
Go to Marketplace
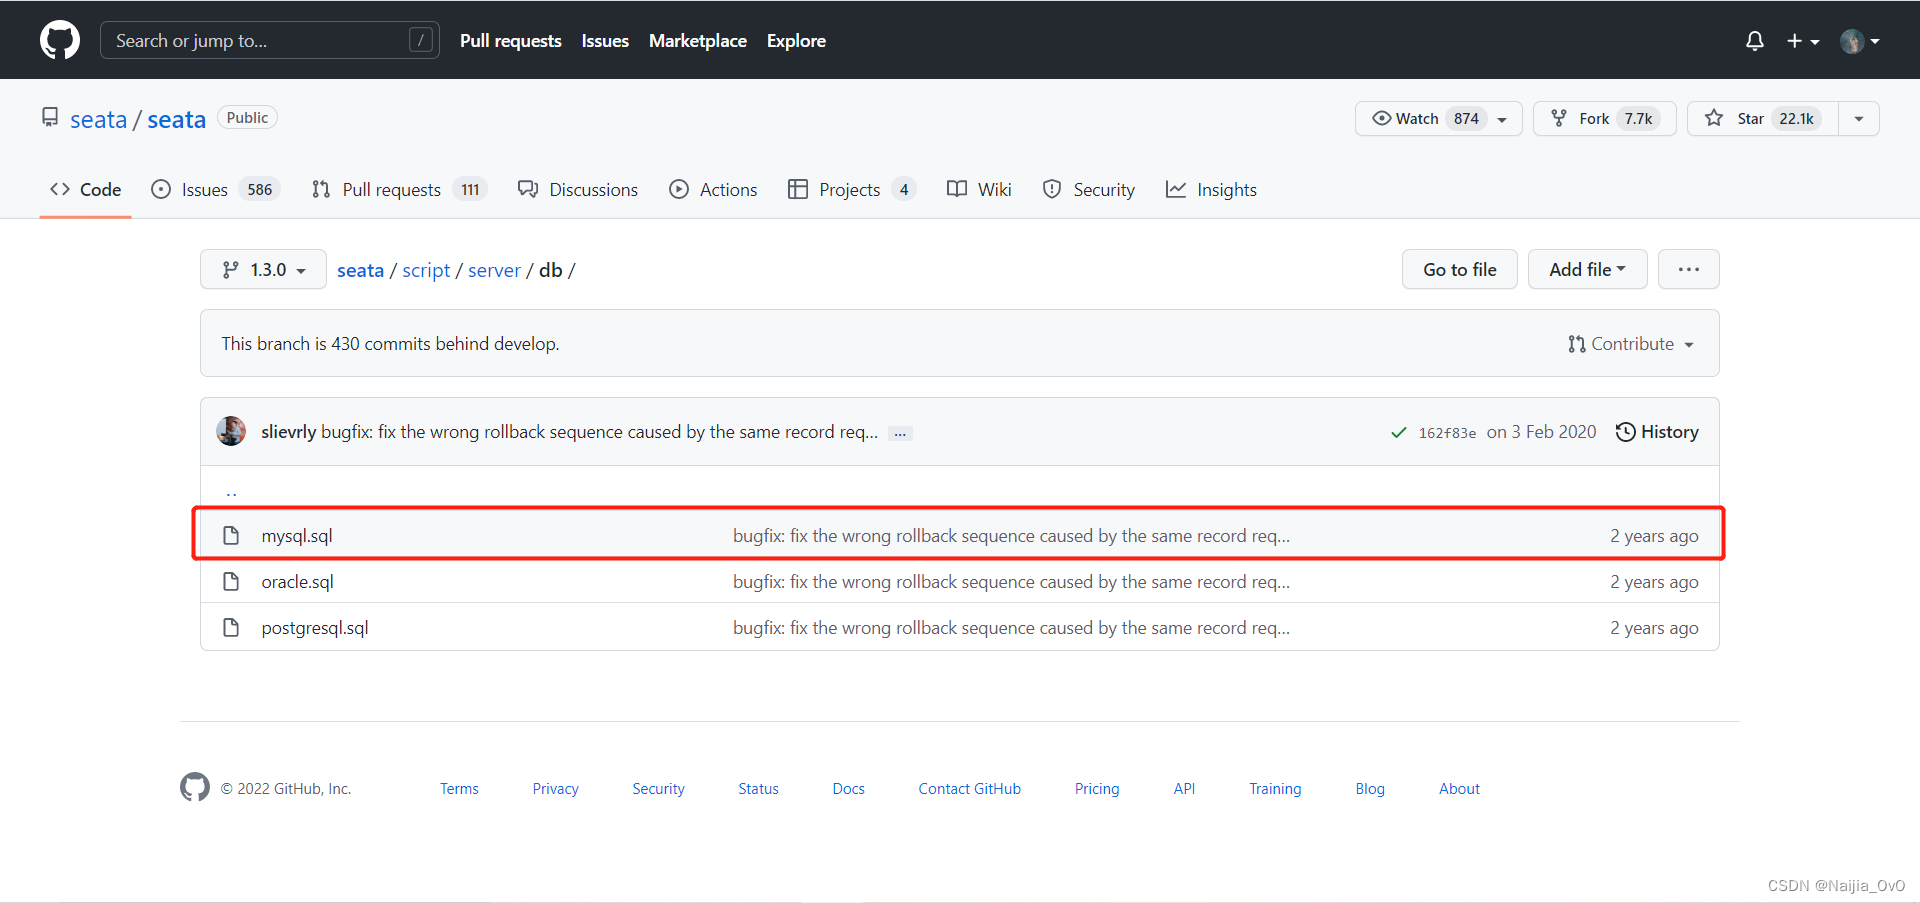pos(698,41)
